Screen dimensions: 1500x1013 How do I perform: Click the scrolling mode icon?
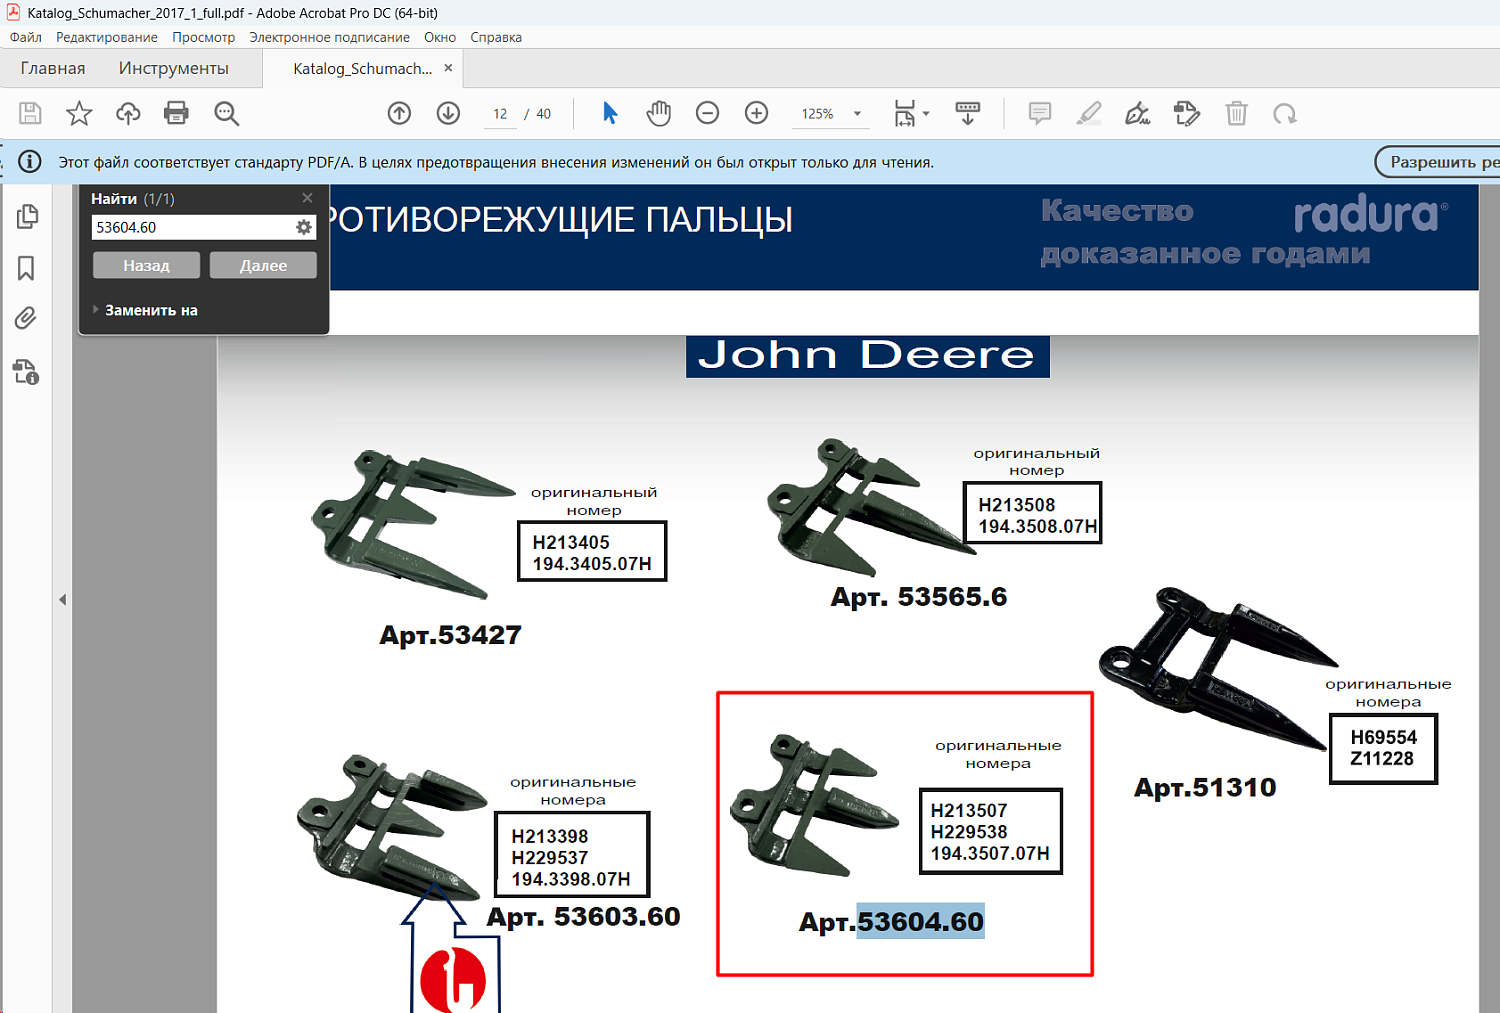[967, 113]
